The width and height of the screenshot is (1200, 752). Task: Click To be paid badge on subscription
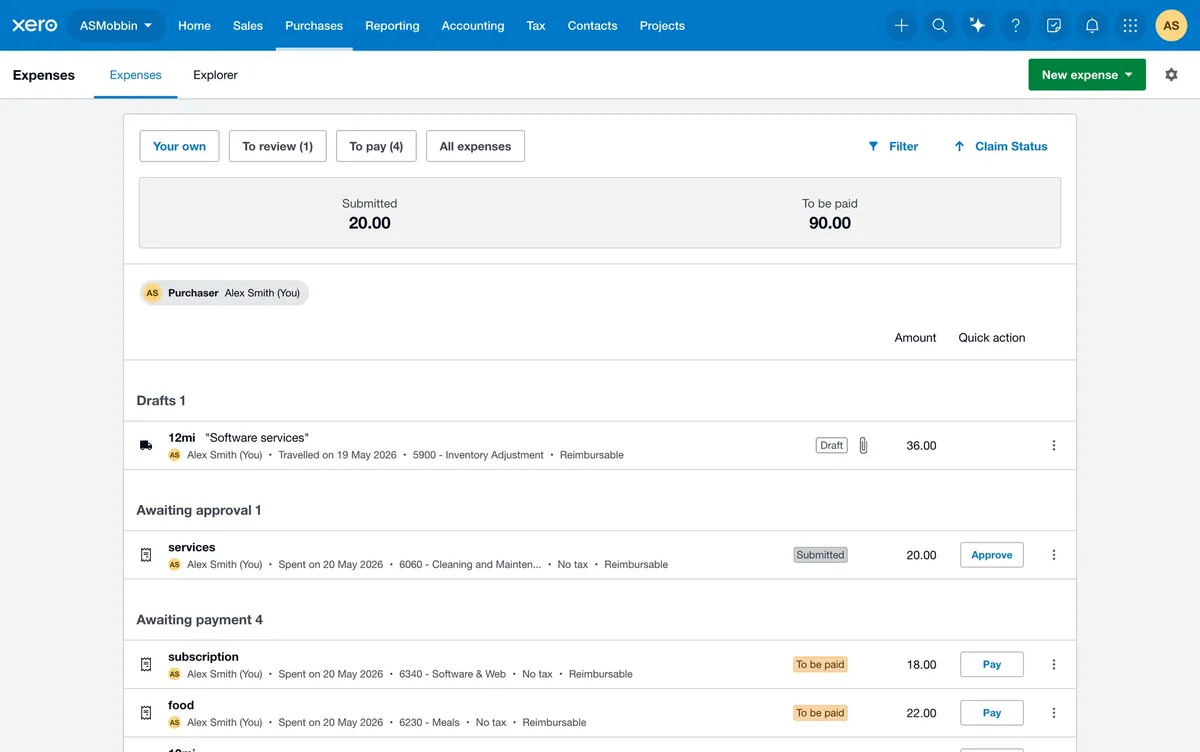(x=820, y=665)
